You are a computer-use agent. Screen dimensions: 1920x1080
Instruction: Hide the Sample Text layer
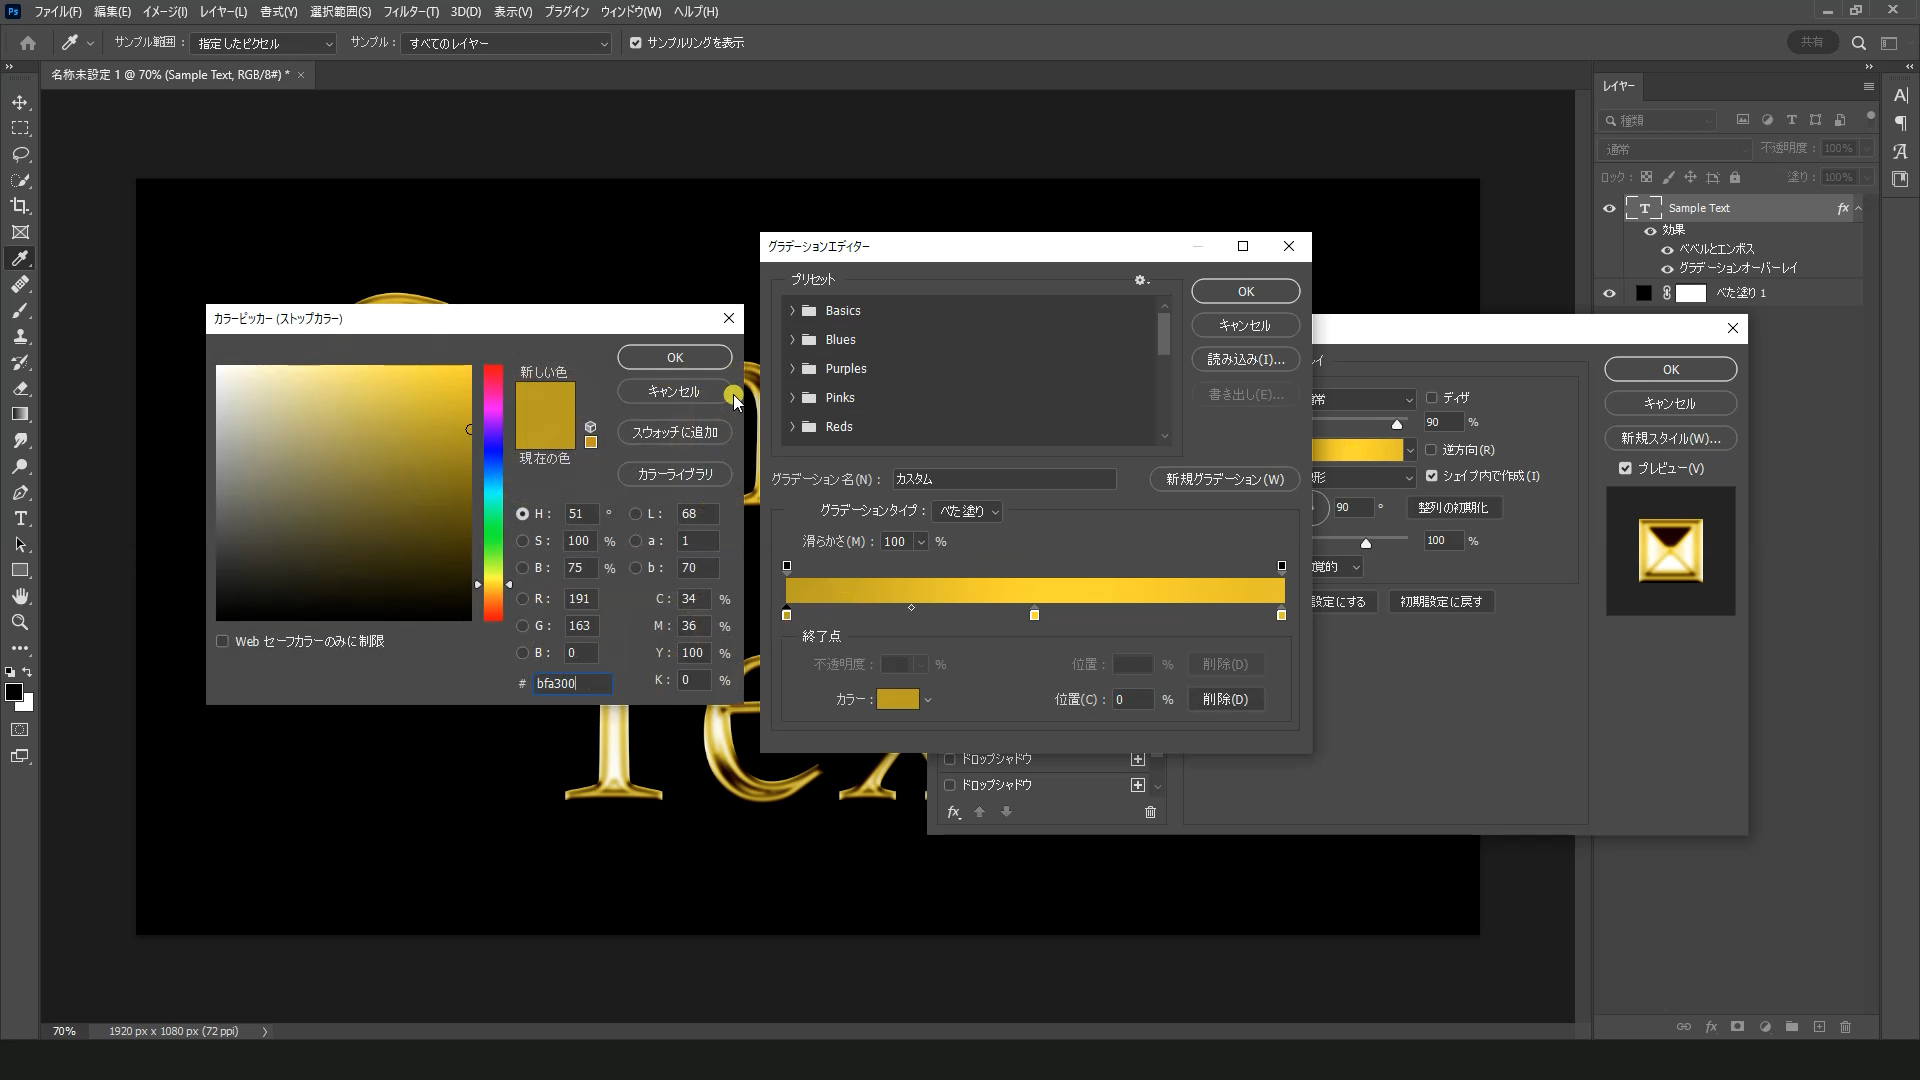point(1609,208)
